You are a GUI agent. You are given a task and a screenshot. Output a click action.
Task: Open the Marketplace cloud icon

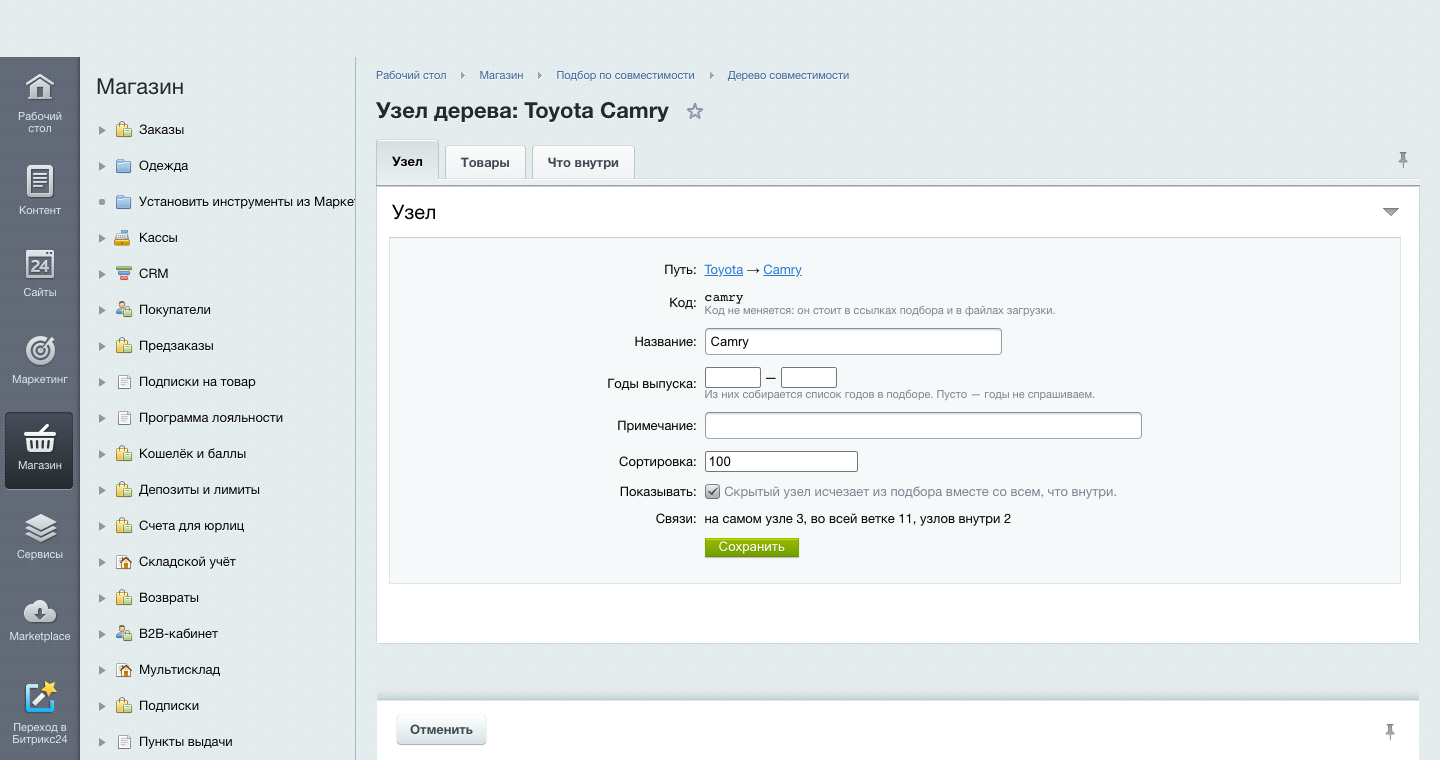point(40,611)
